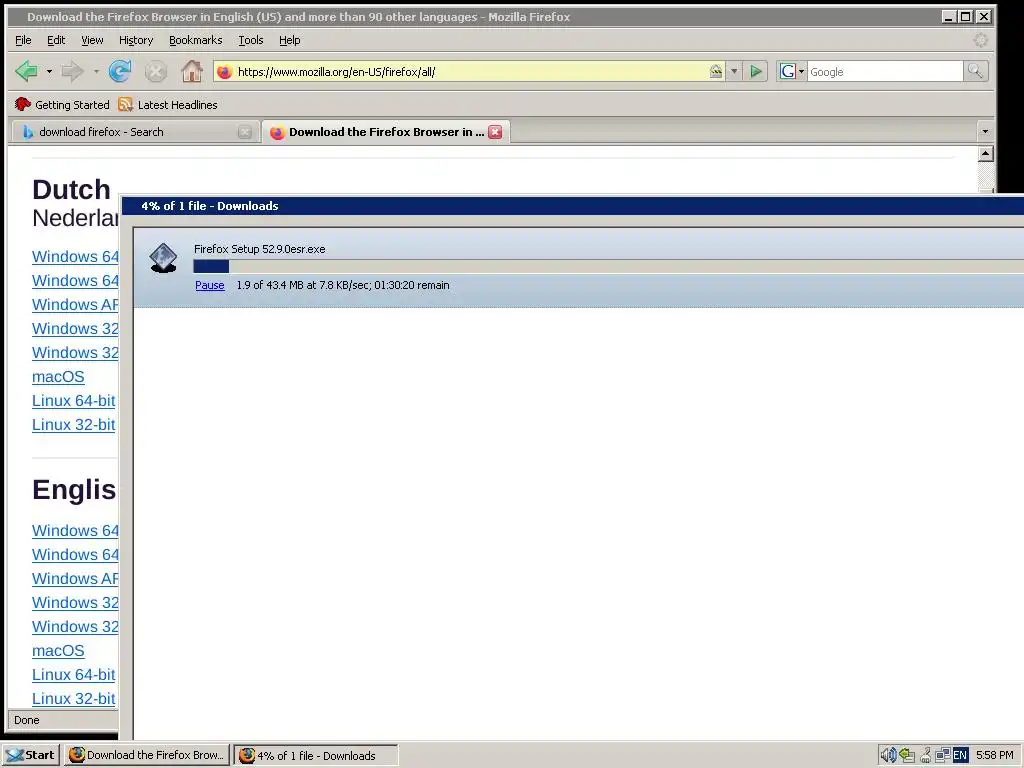This screenshot has height=768, width=1024.
Task: Click the site favicon in the address bar
Action: tap(224, 72)
